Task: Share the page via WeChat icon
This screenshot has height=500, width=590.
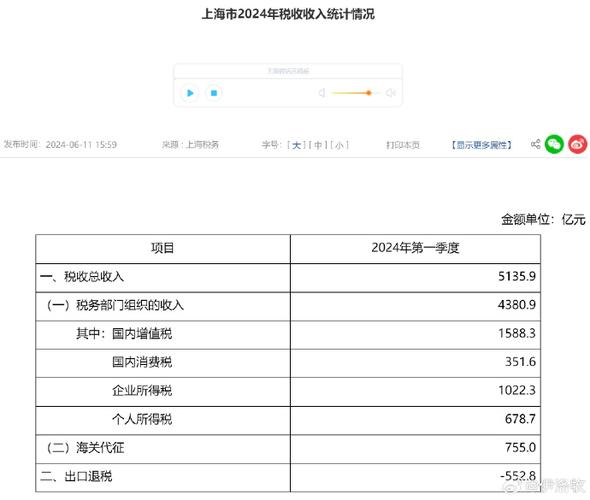Action: [x=554, y=144]
